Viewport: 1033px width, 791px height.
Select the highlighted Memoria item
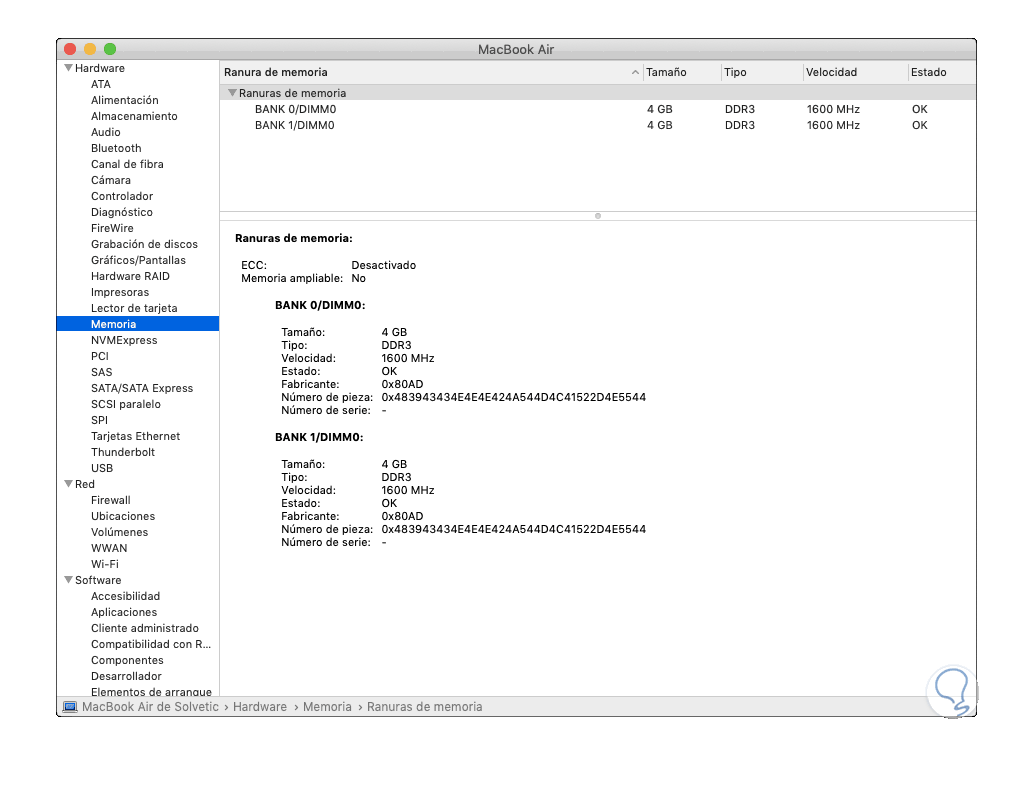[x=138, y=324]
